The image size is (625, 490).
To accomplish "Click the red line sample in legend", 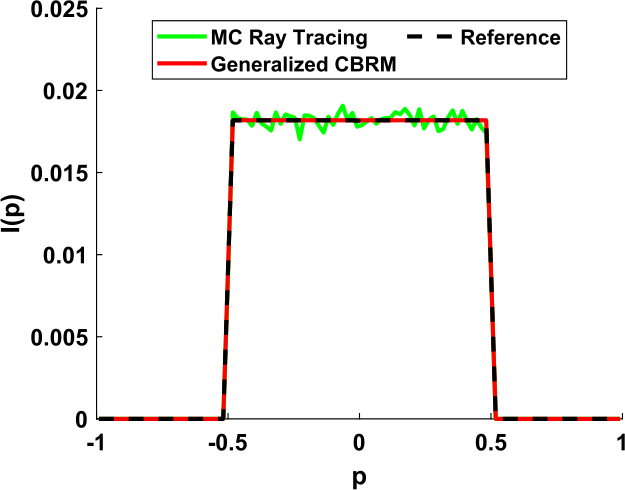I will pos(182,64).
